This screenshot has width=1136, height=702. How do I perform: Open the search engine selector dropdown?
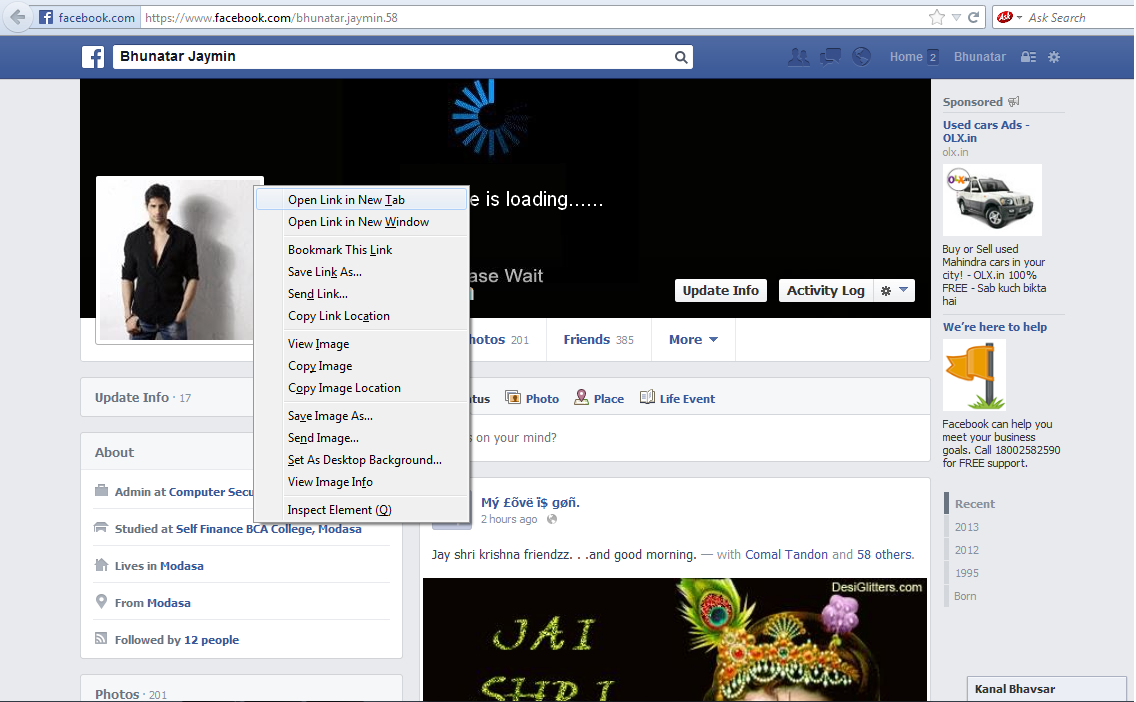1019,17
